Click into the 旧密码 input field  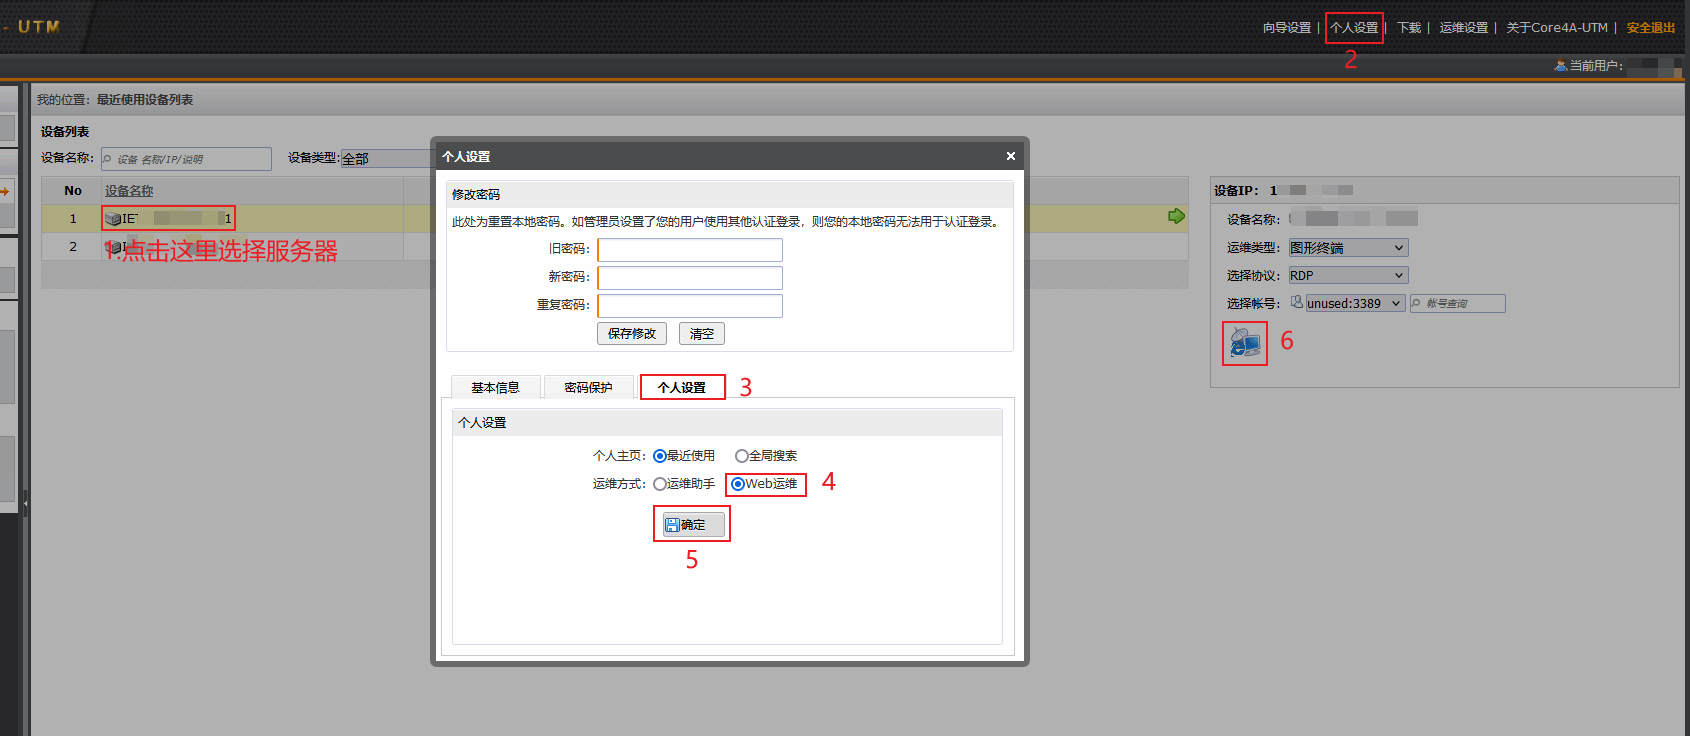click(690, 250)
